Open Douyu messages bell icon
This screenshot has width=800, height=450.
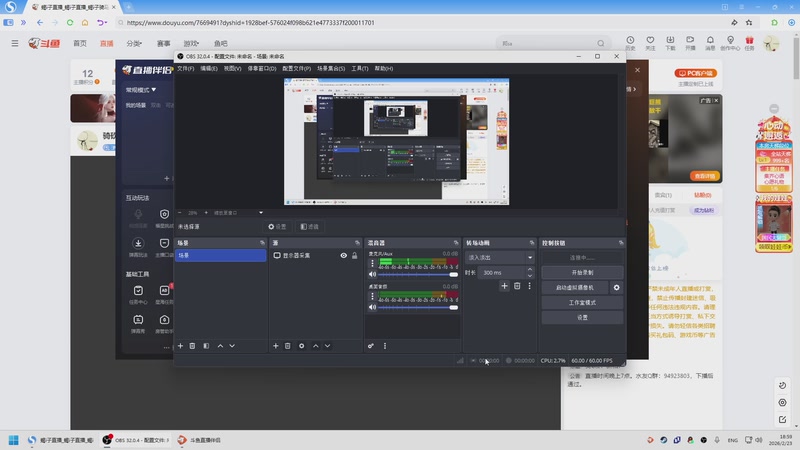pos(710,42)
